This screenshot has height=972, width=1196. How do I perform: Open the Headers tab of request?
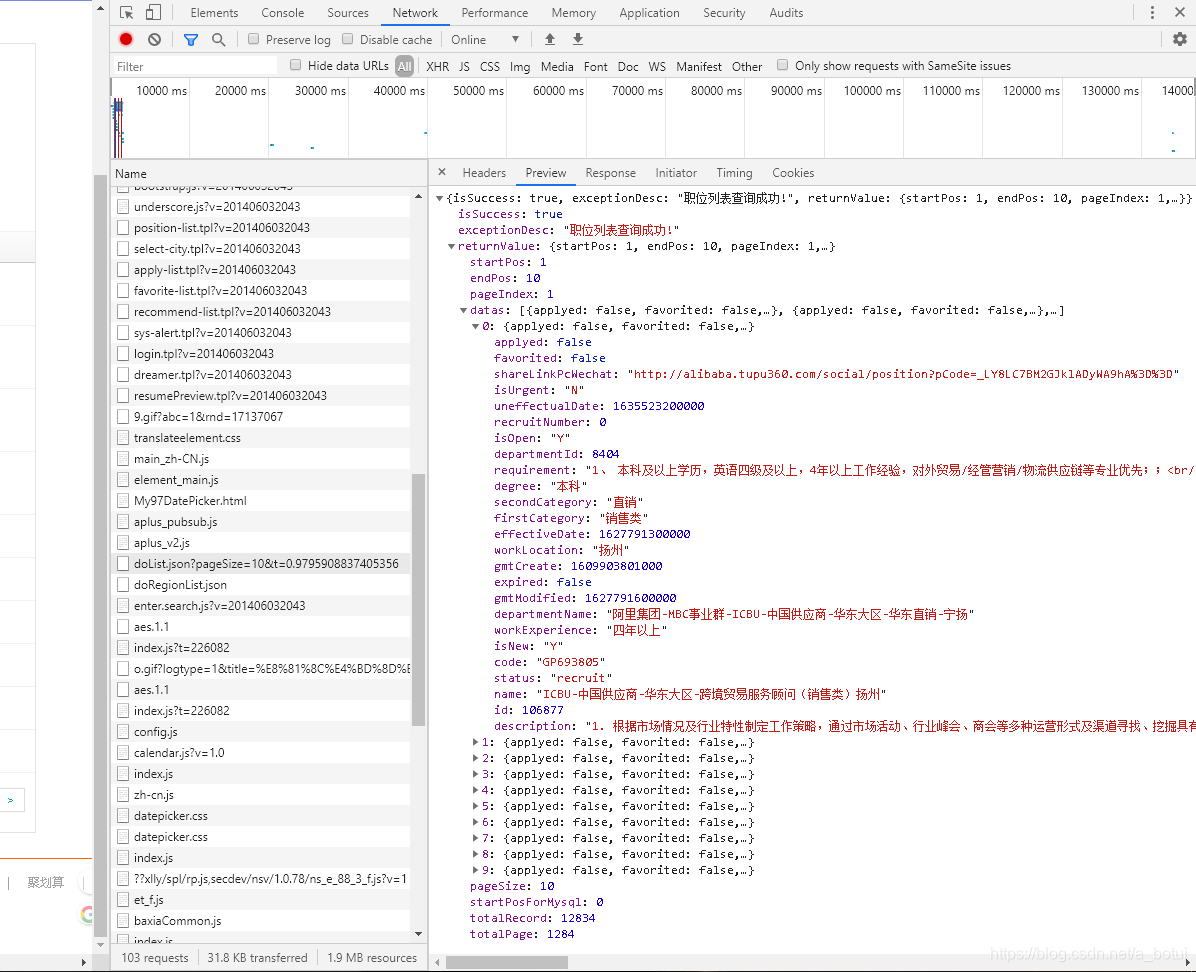click(x=484, y=172)
